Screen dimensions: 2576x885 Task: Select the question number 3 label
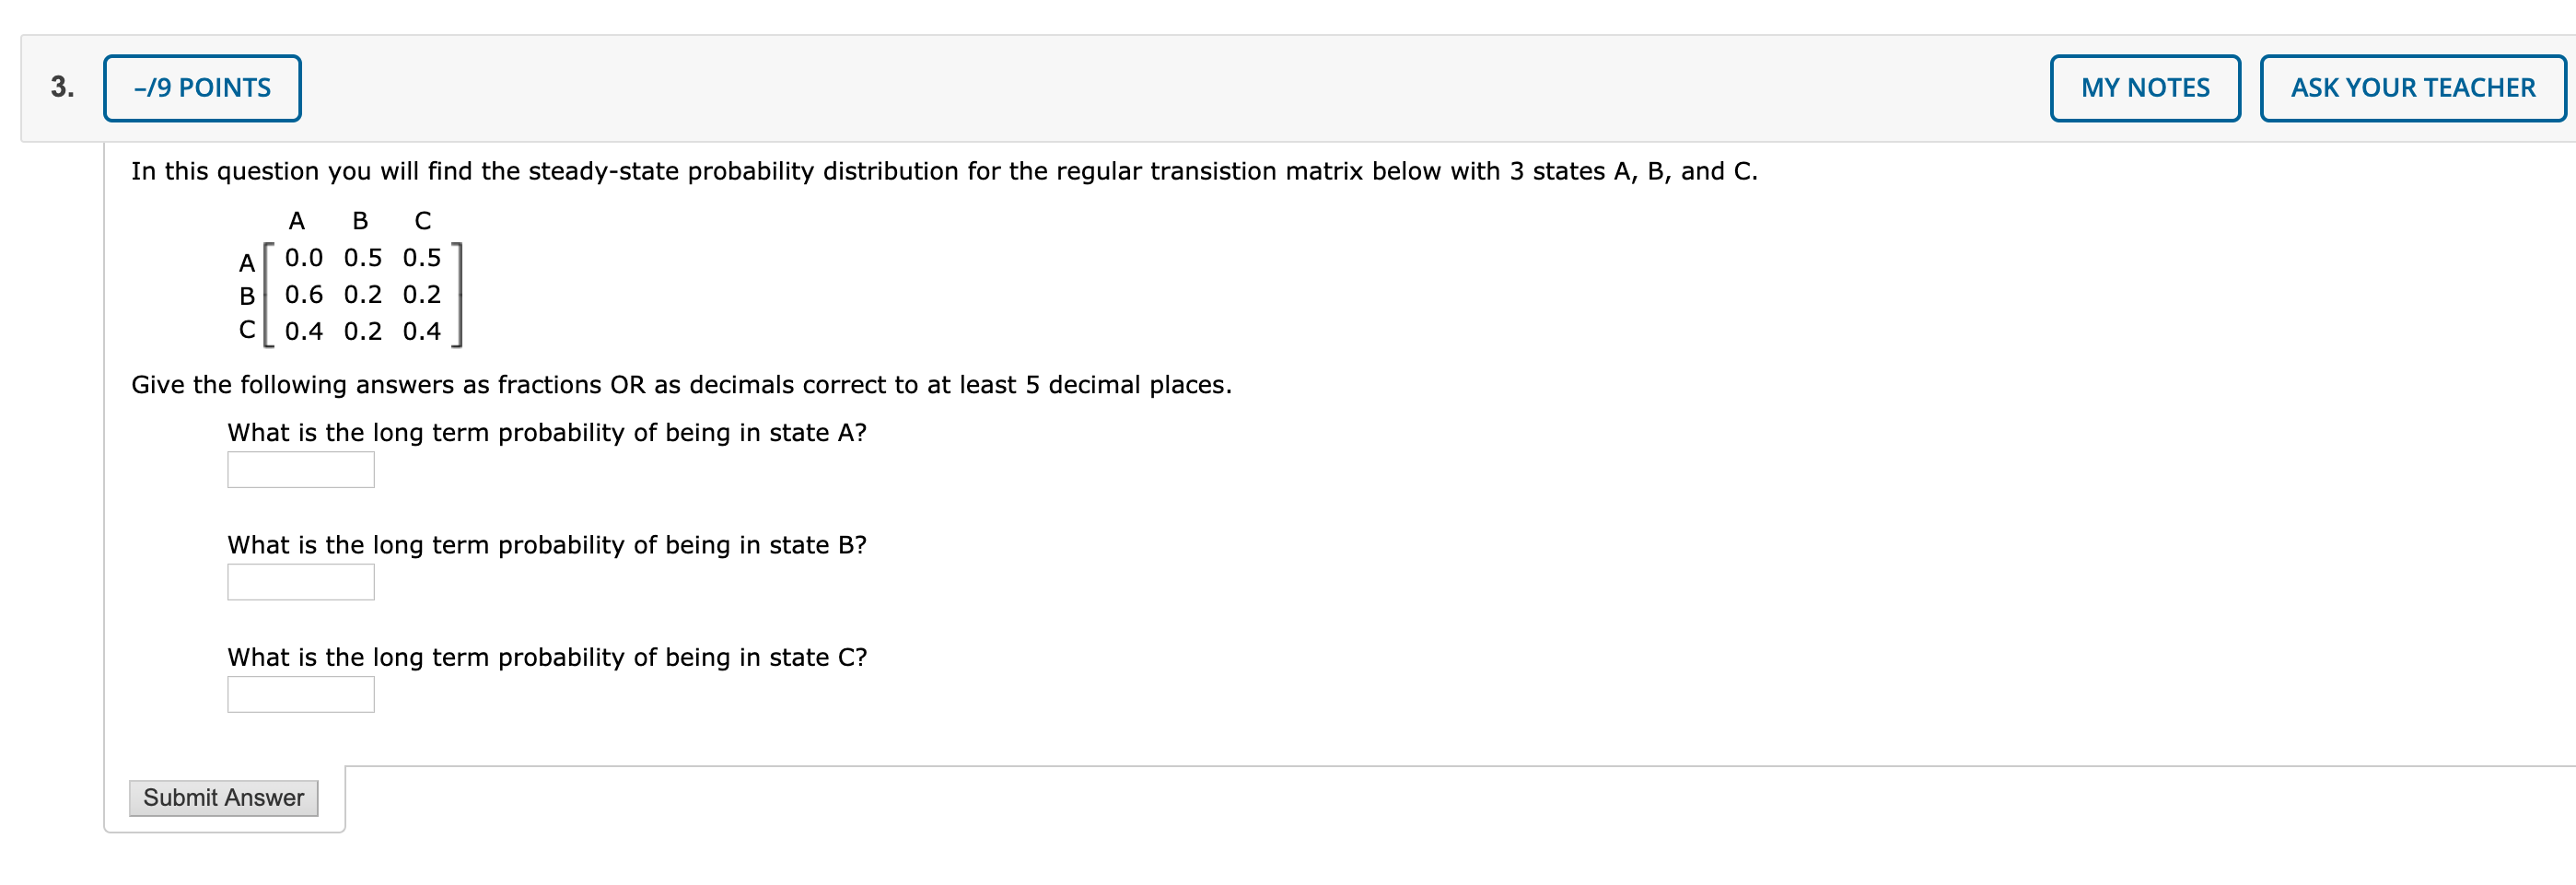tap(62, 87)
